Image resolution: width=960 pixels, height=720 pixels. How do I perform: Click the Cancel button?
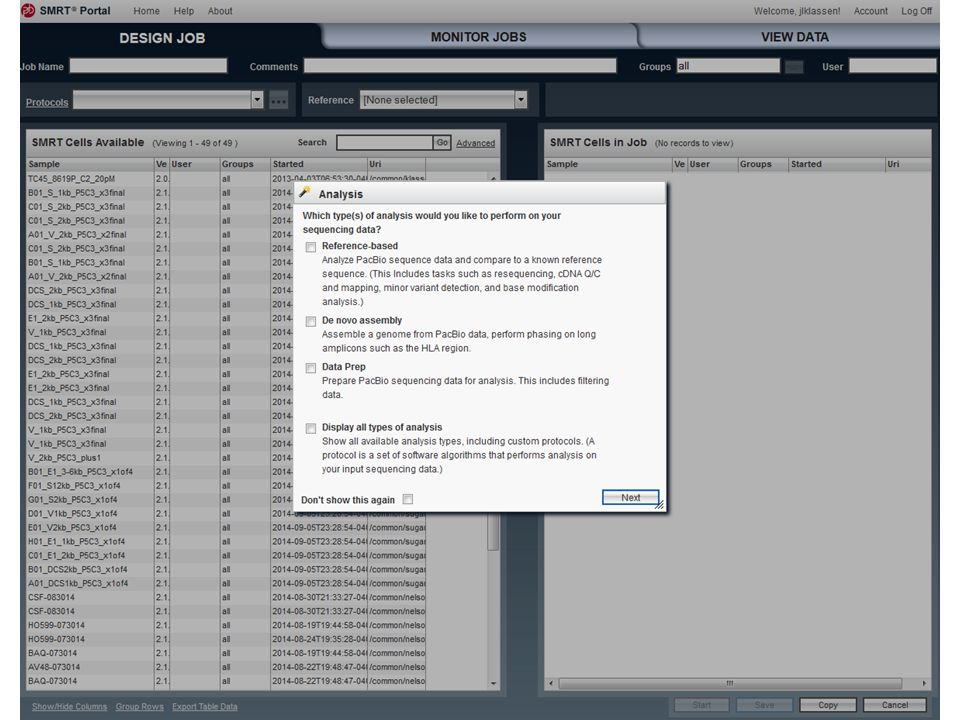point(894,705)
